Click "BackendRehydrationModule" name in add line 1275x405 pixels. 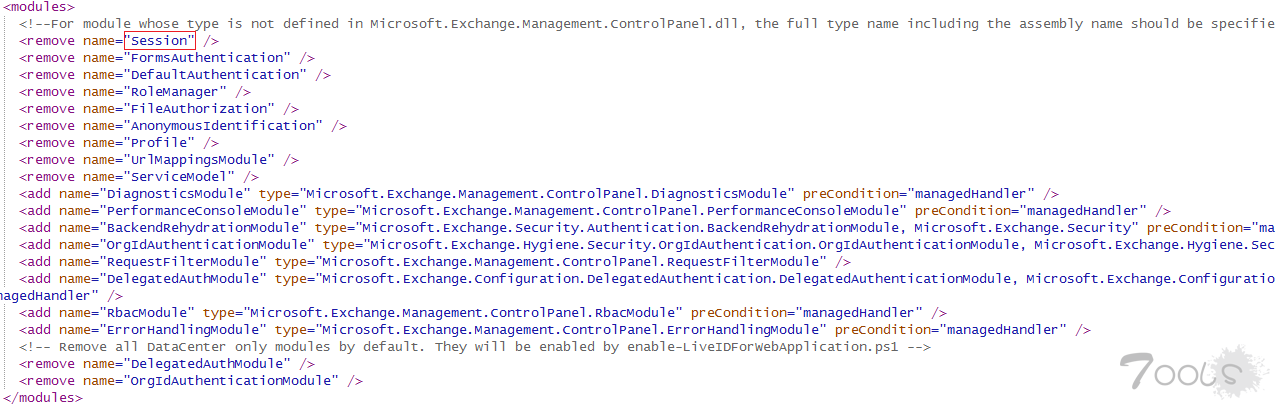coord(203,228)
